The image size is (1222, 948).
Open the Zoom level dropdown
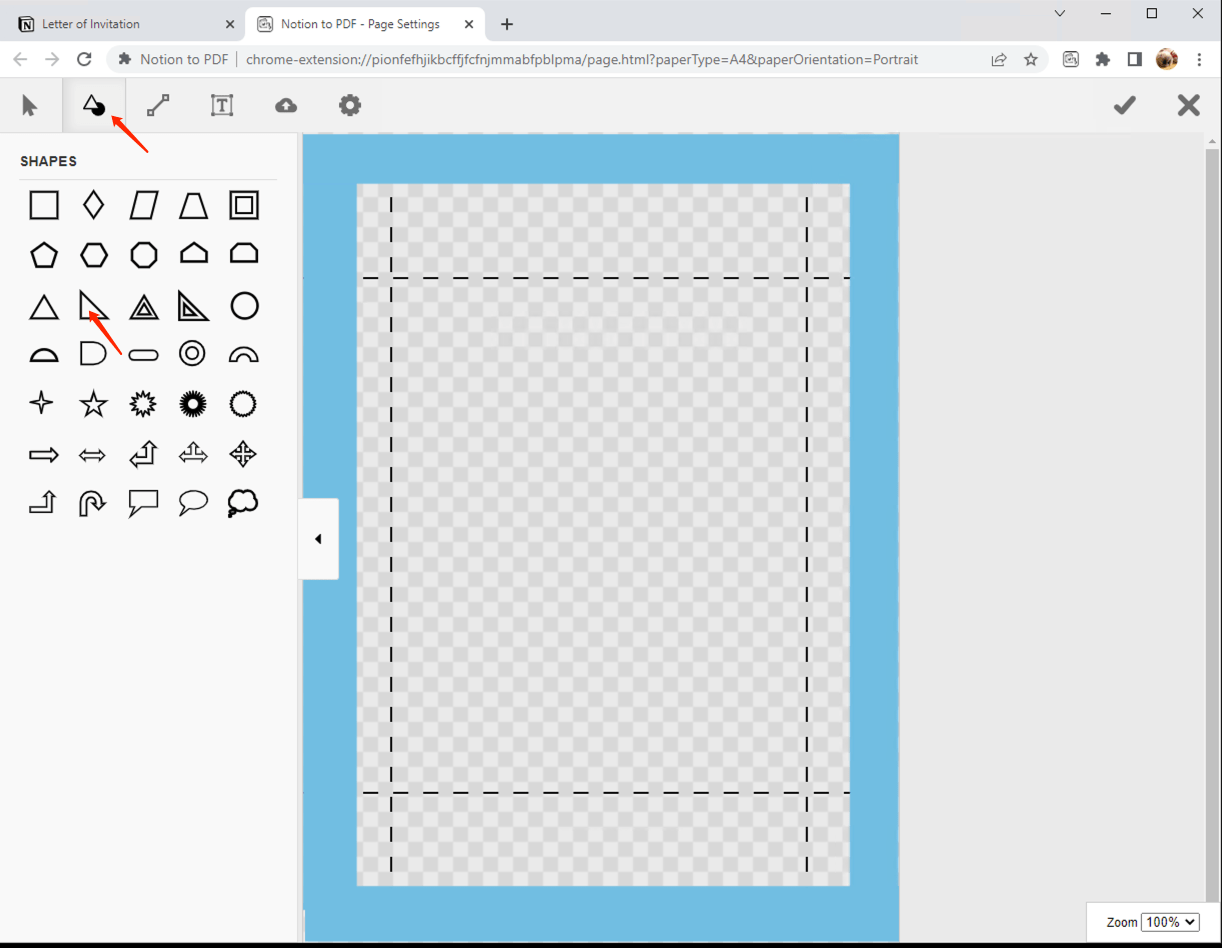tap(1169, 921)
